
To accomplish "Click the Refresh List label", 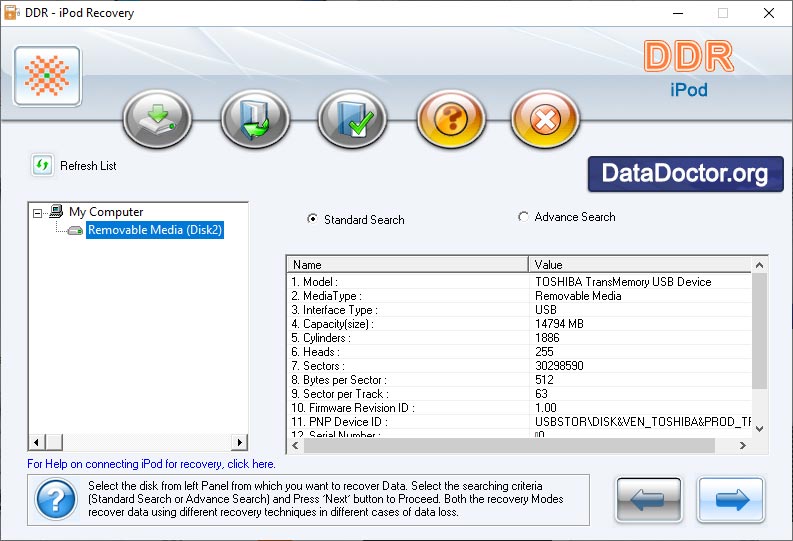I will pos(88,166).
